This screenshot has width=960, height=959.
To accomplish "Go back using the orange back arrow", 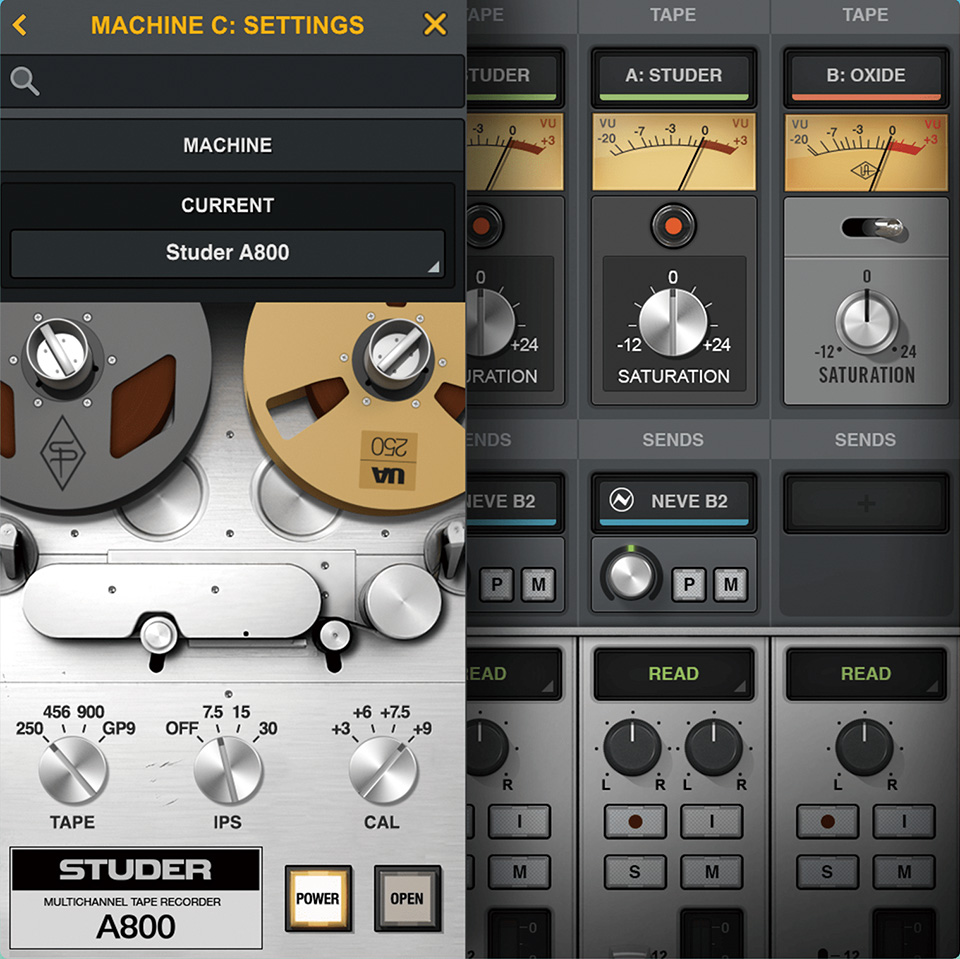I will pos(20,25).
